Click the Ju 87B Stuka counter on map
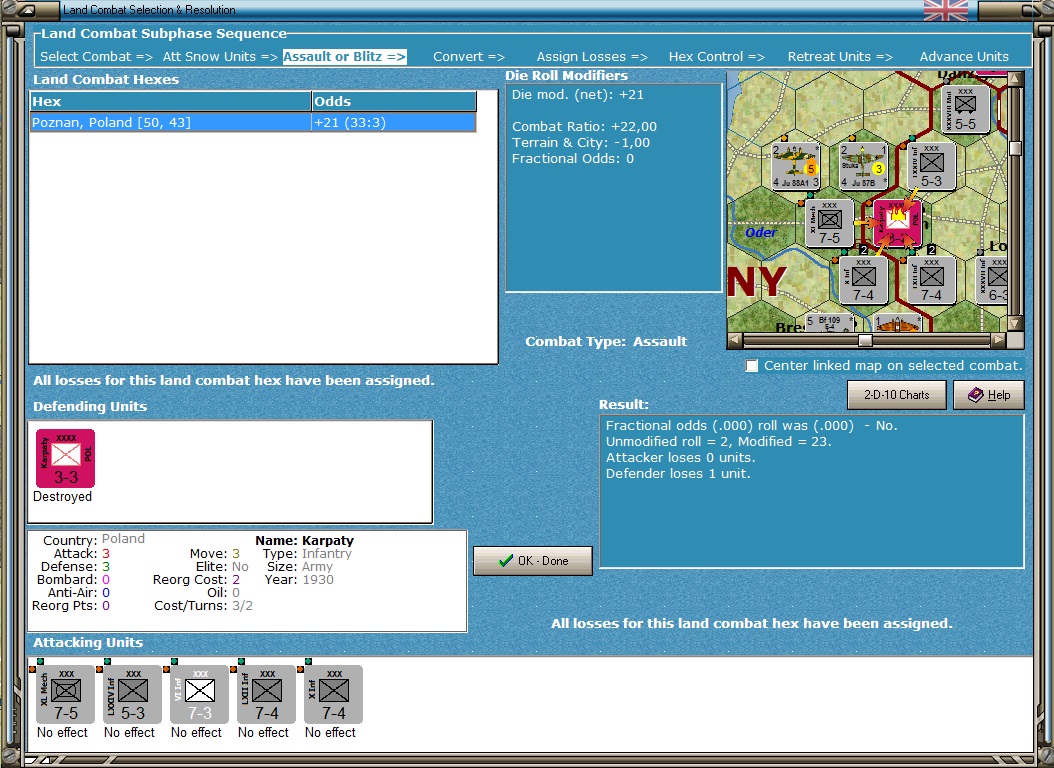Image resolution: width=1054 pixels, height=768 pixels. 864,166
